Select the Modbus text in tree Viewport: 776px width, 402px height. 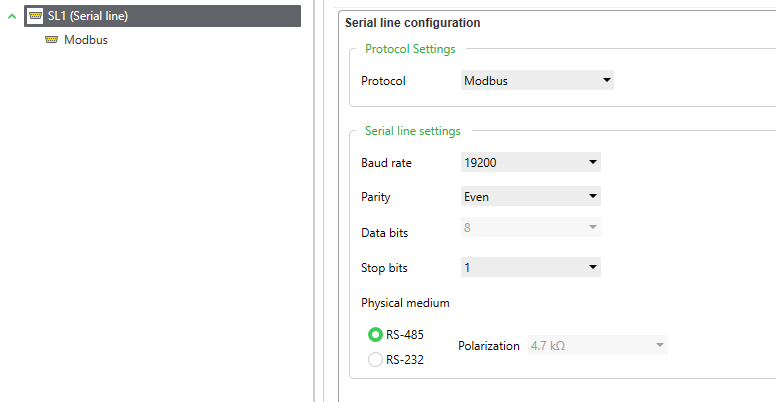[86, 40]
